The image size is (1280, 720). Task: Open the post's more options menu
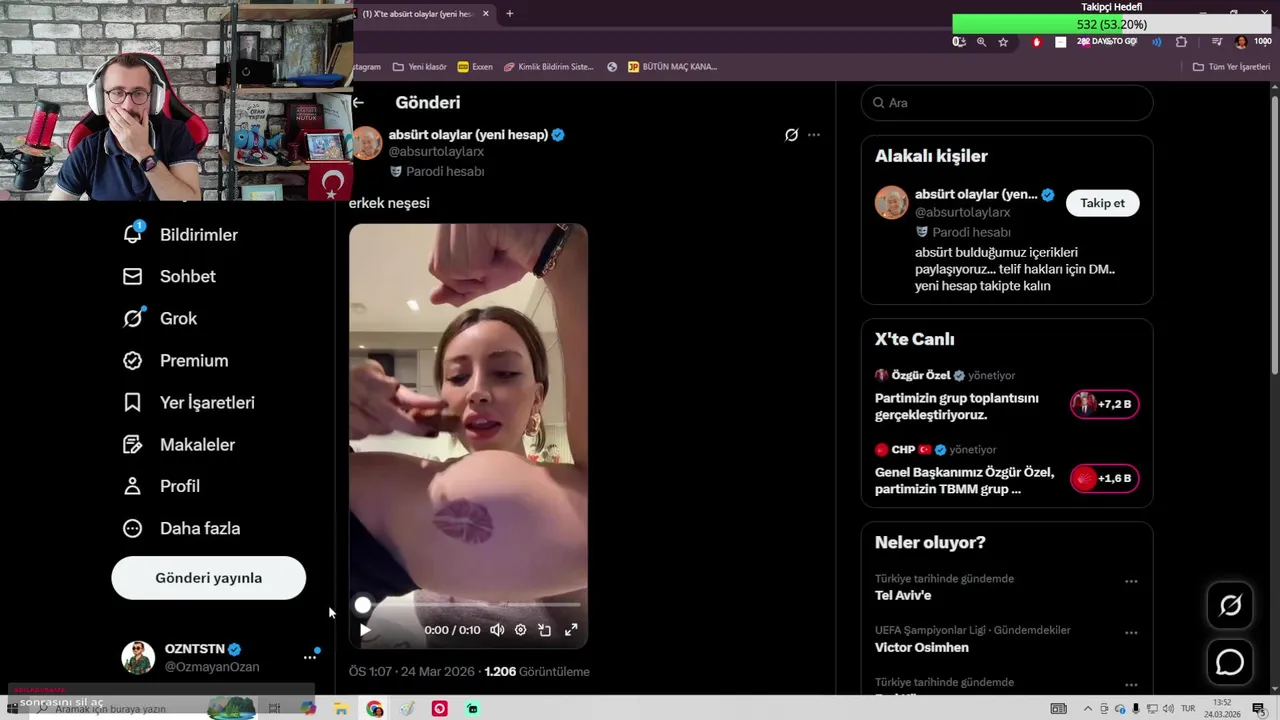814,135
